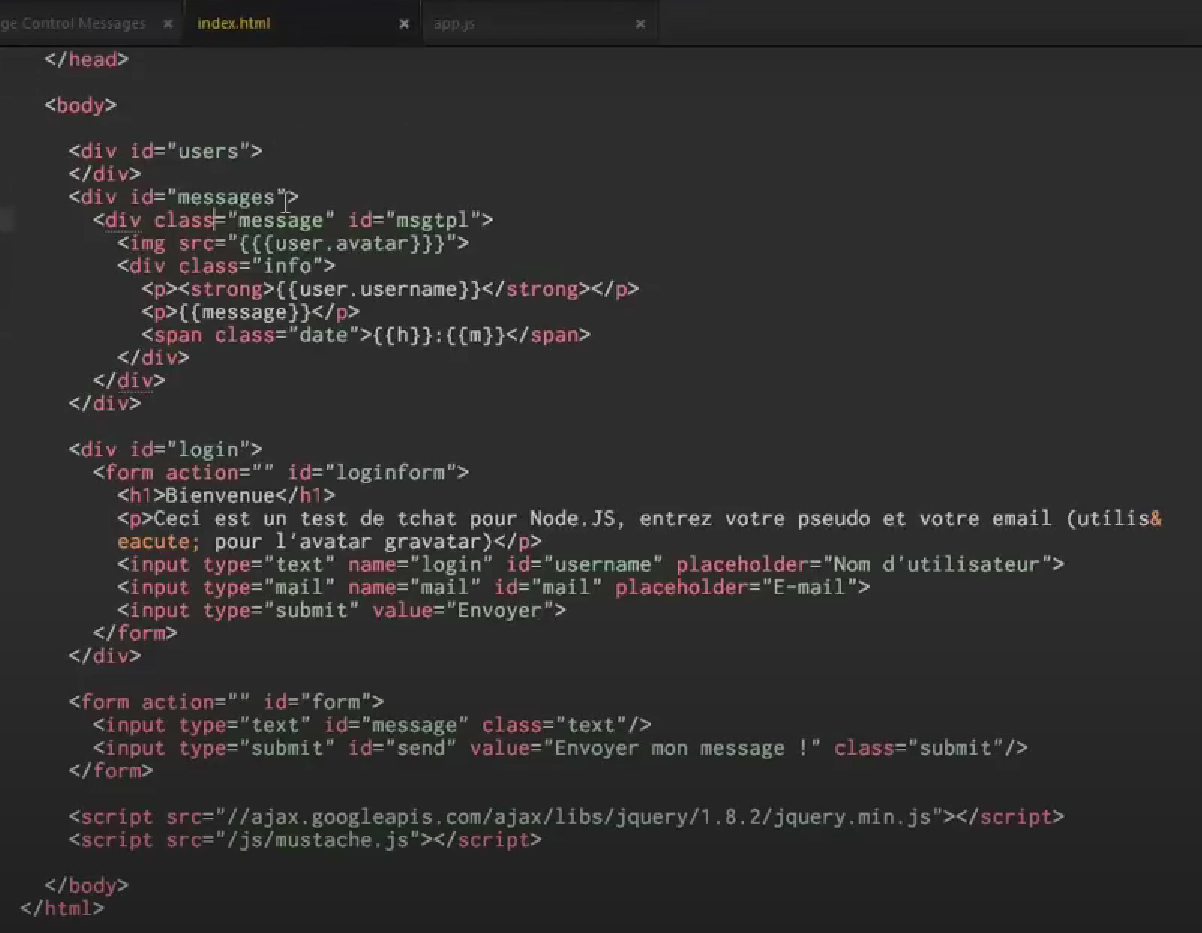Close the Control Messages tab
Image resolution: width=1202 pixels, height=933 pixels.
coord(166,24)
